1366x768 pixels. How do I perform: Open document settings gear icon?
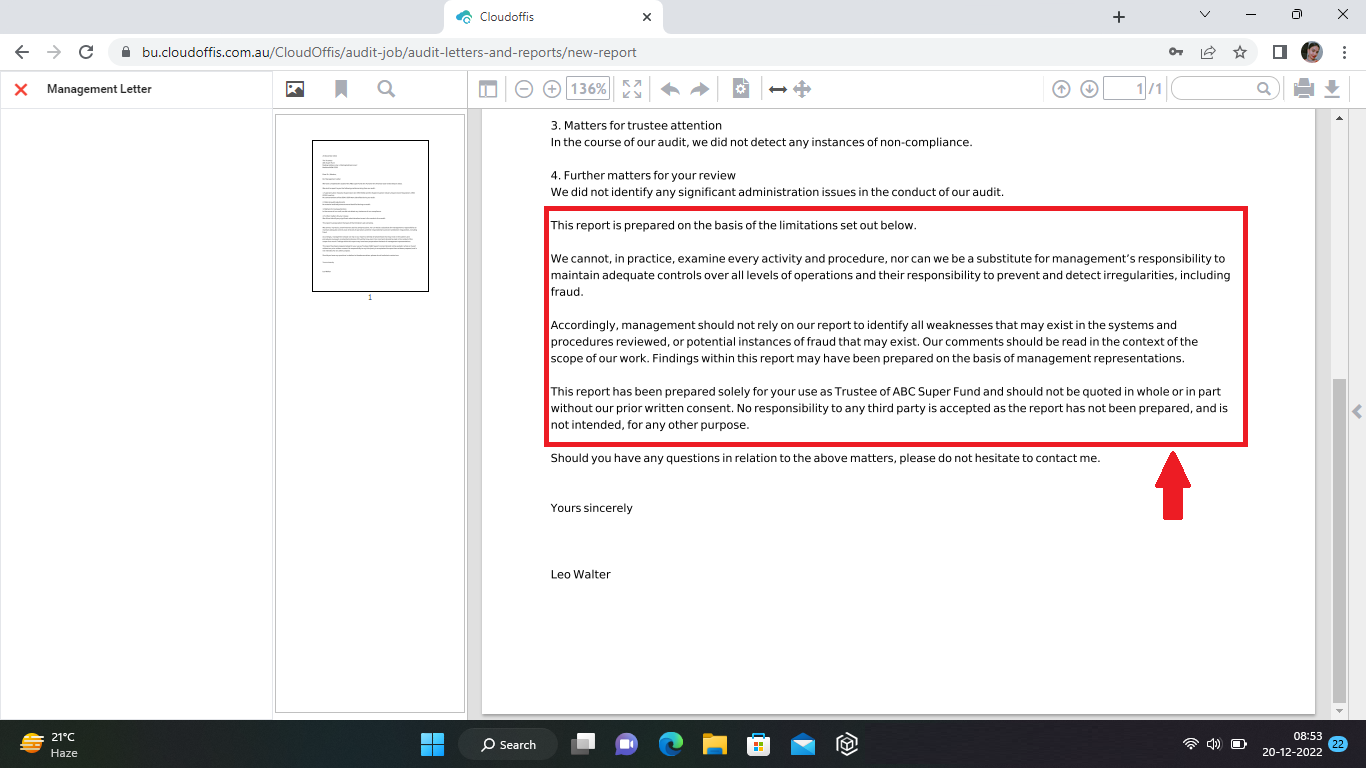click(x=740, y=89)
